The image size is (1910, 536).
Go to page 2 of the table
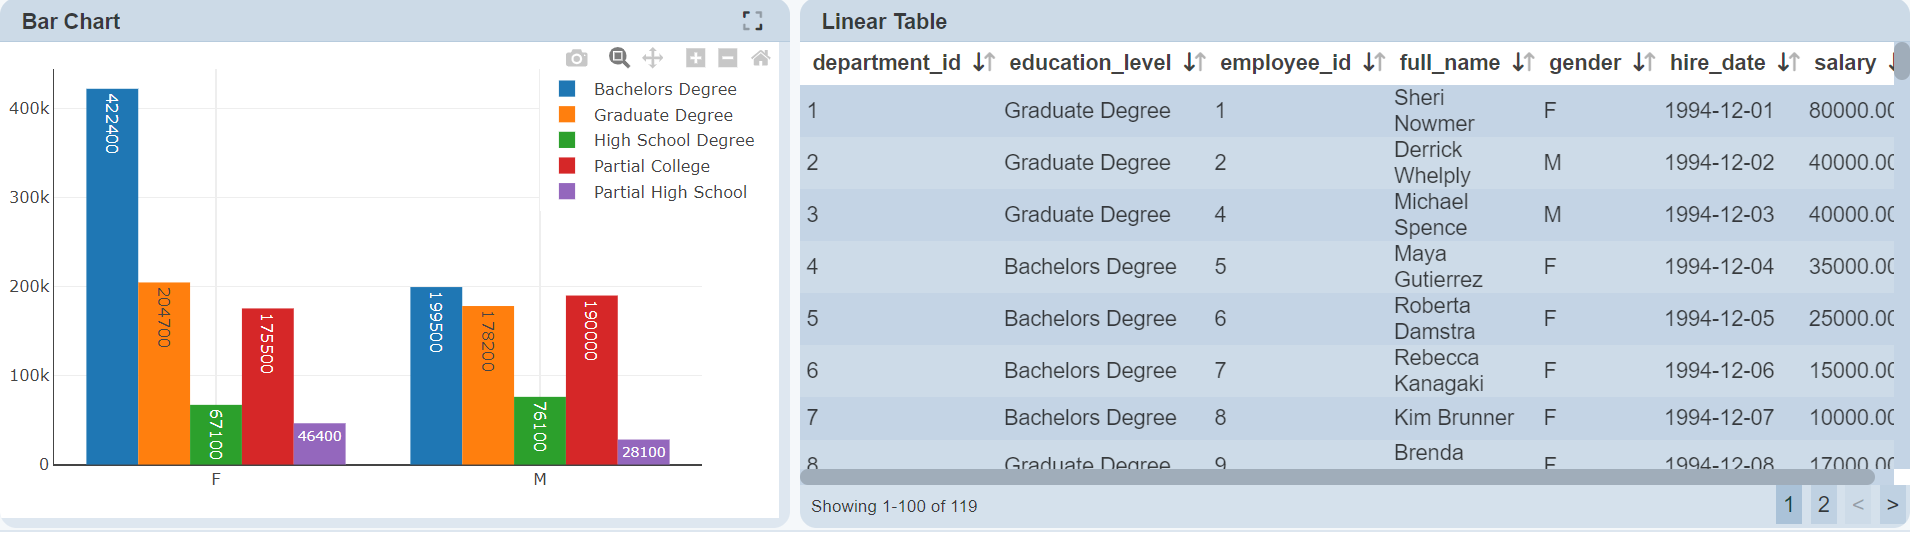1823,505
